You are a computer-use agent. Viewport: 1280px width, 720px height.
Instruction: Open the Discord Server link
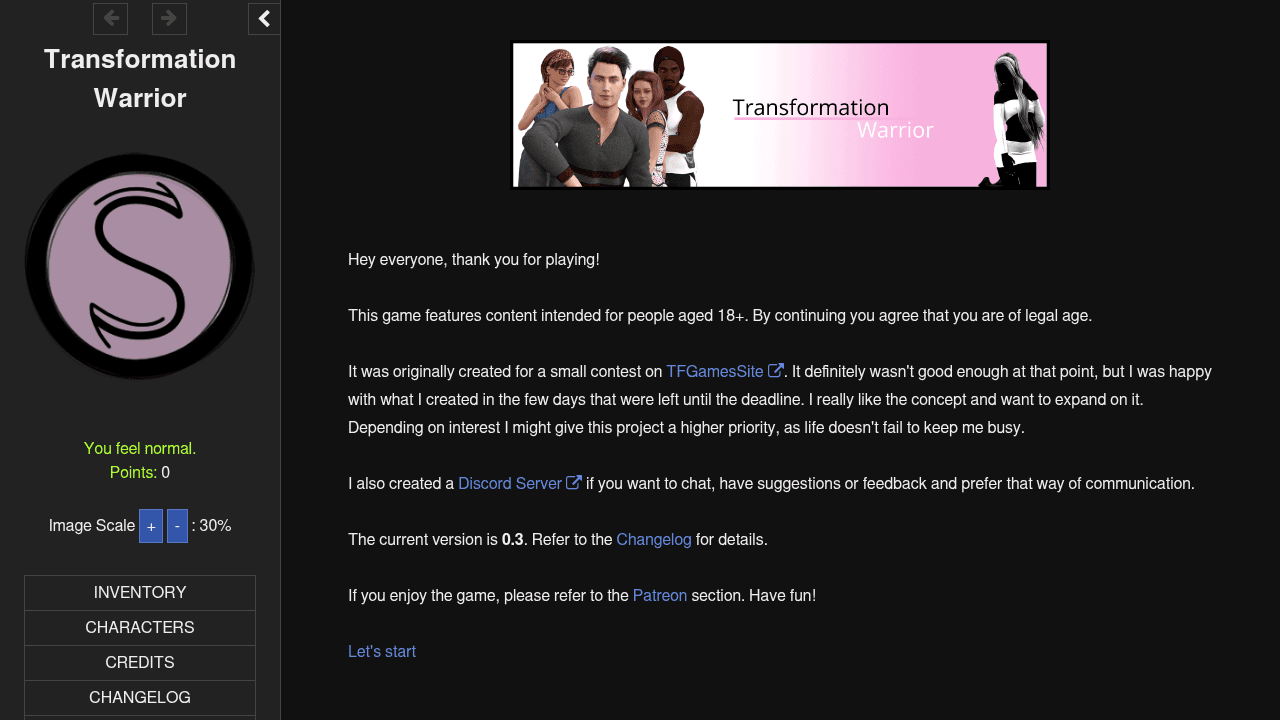click(x=510, y=484)
